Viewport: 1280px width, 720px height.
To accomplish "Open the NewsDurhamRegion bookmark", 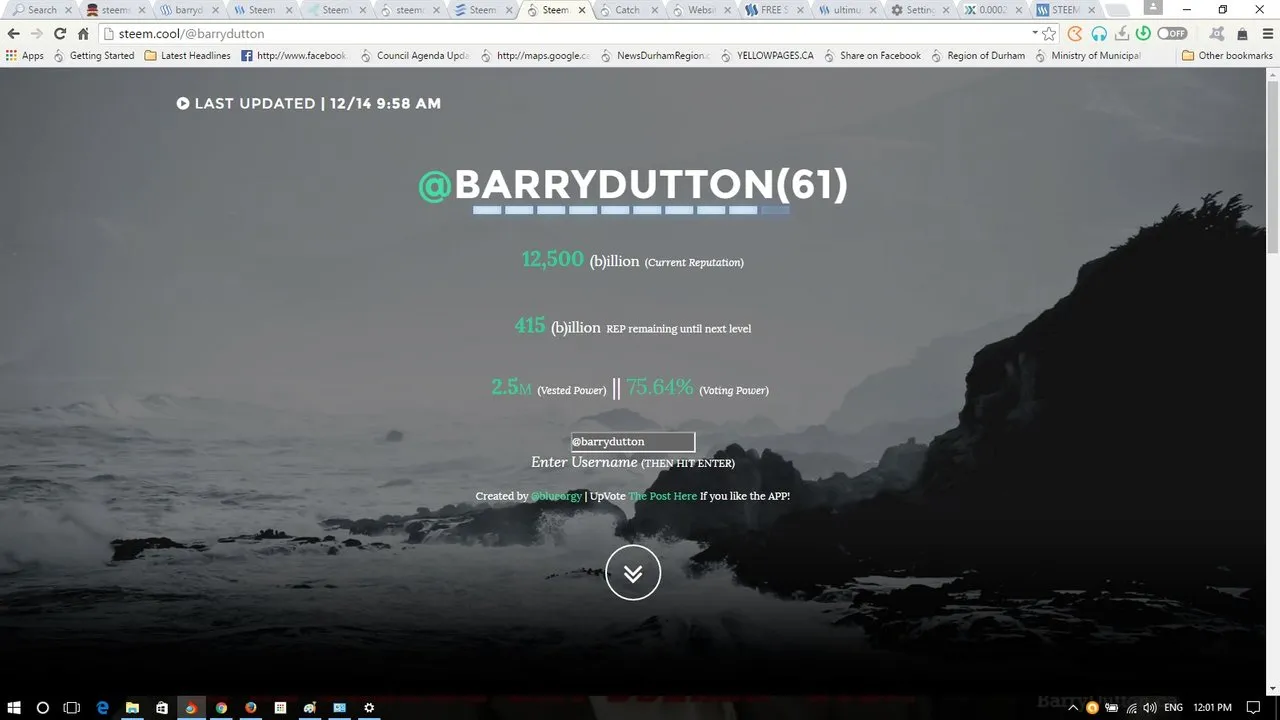I will 655,56.
